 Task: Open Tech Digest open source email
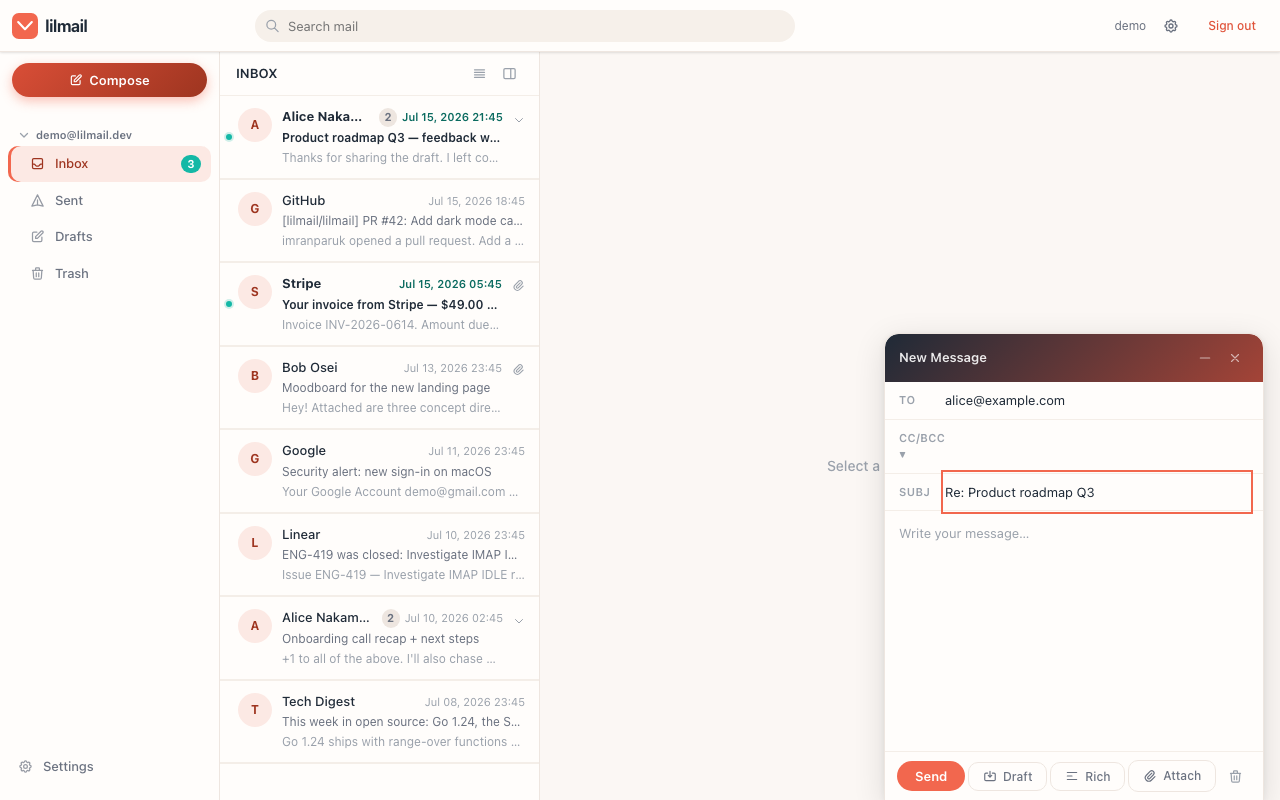coord(380,722)
